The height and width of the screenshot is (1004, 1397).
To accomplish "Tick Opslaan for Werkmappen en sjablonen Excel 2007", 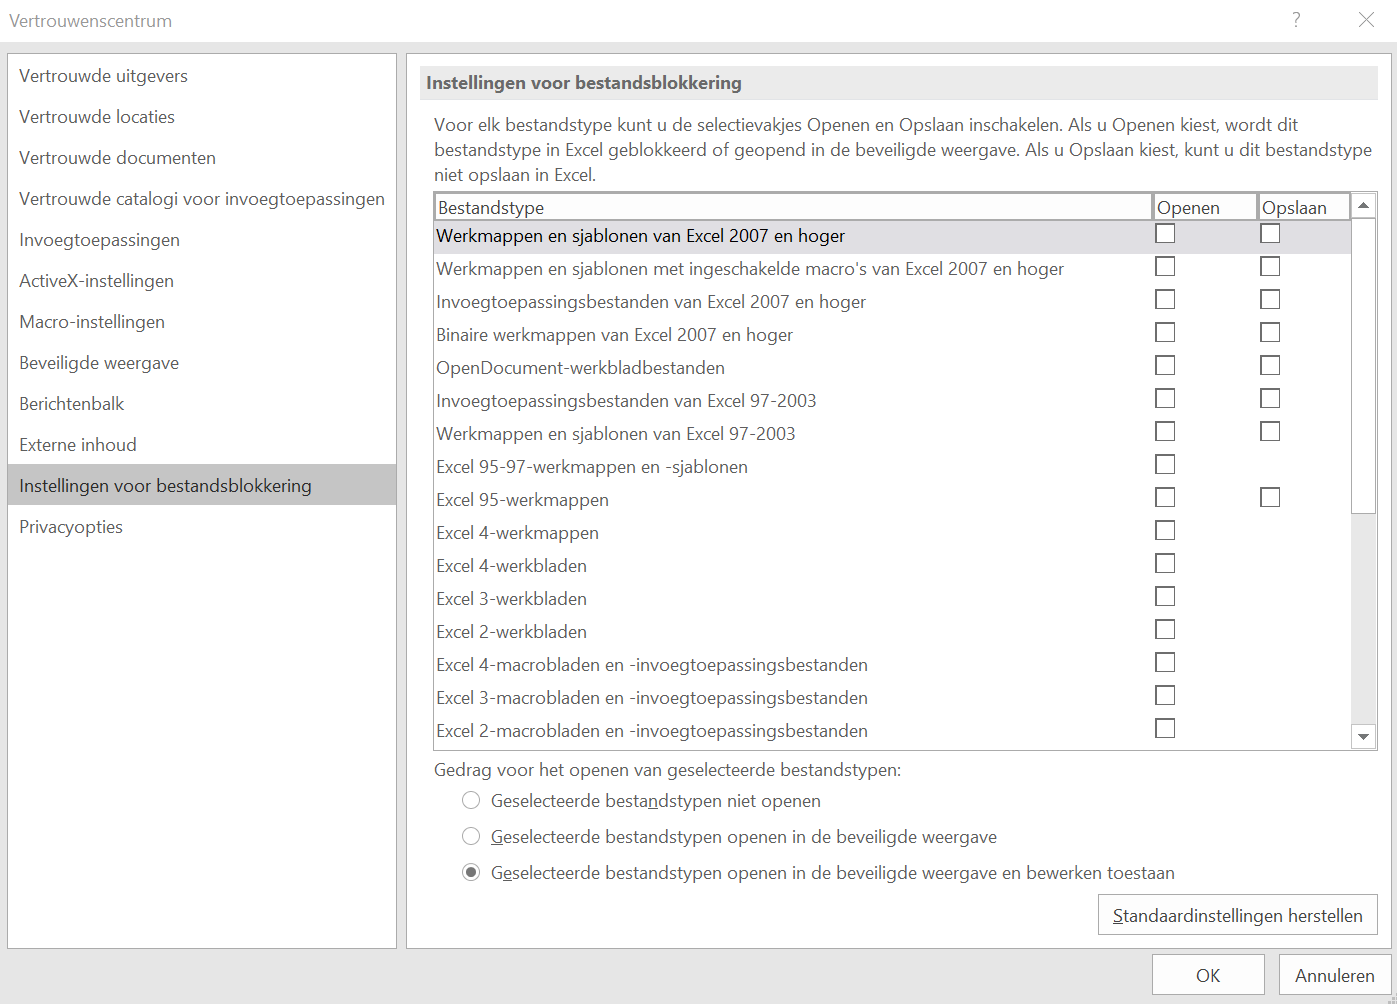I will click(x=1270, y=234).
